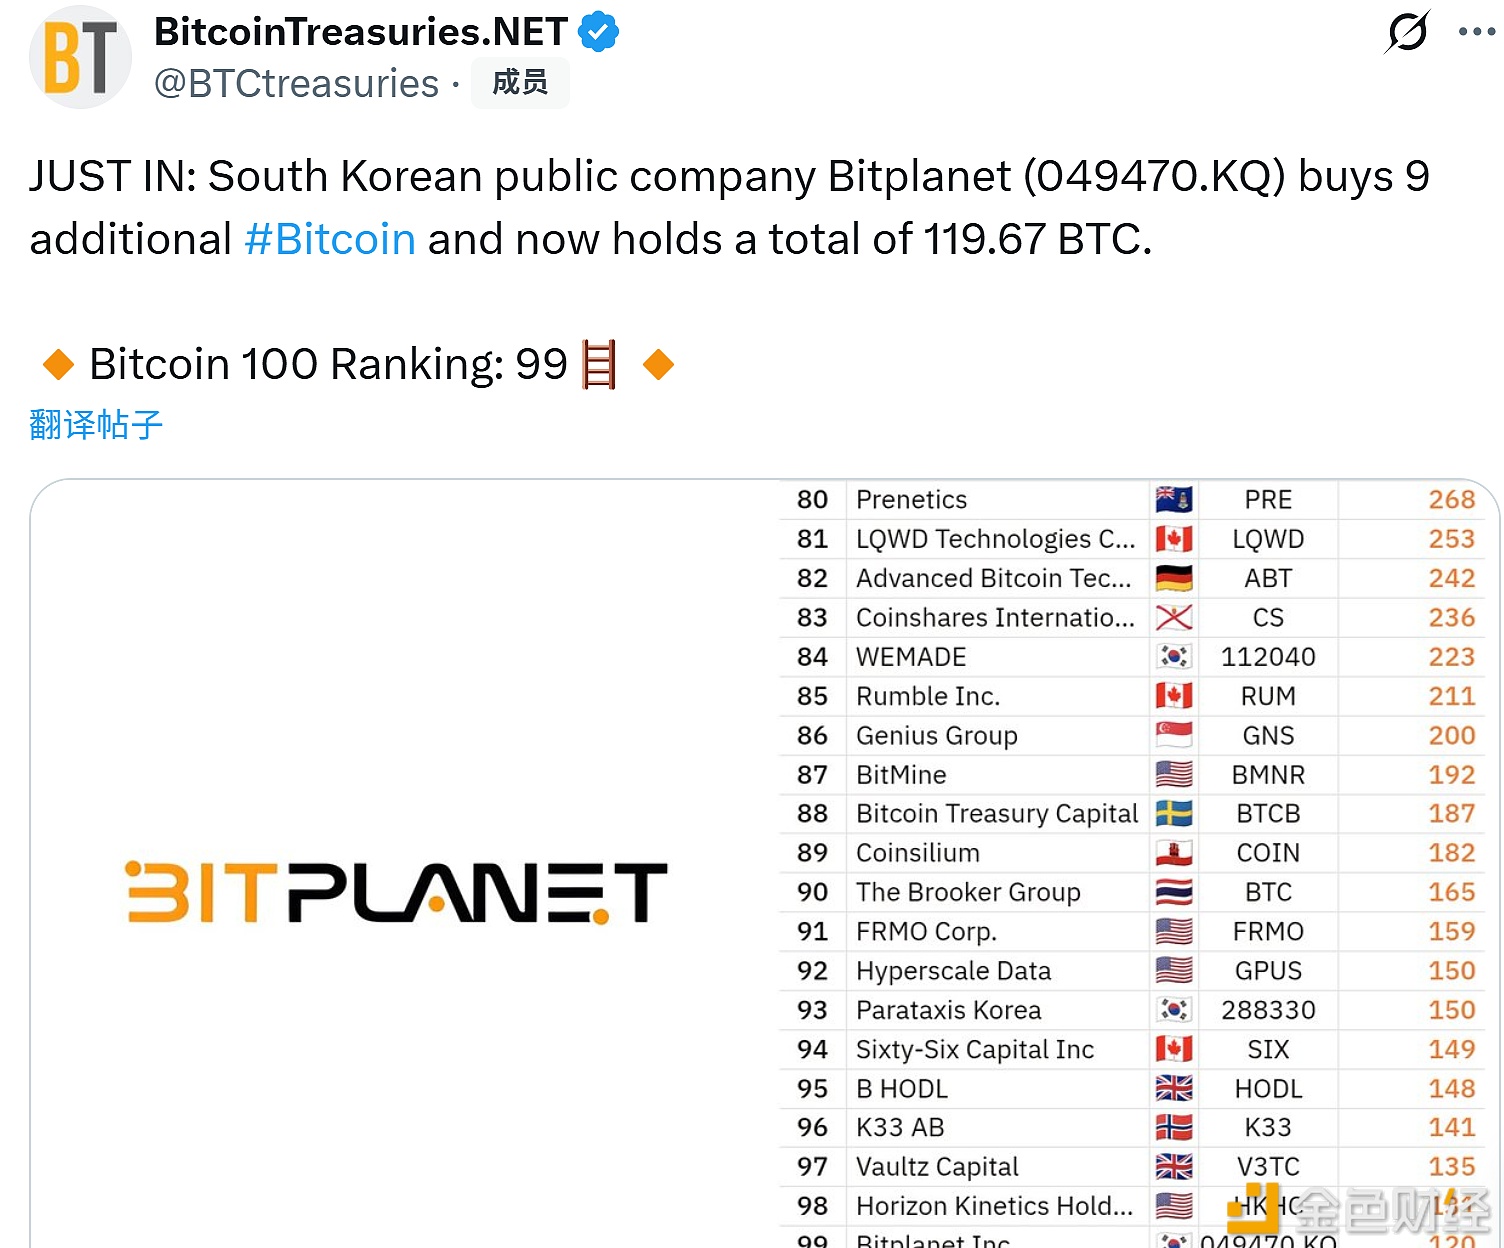Screen dimensions: 1504x1248
Task: Click the 翻译帖子 translate link
Action: tap(95, 424)
